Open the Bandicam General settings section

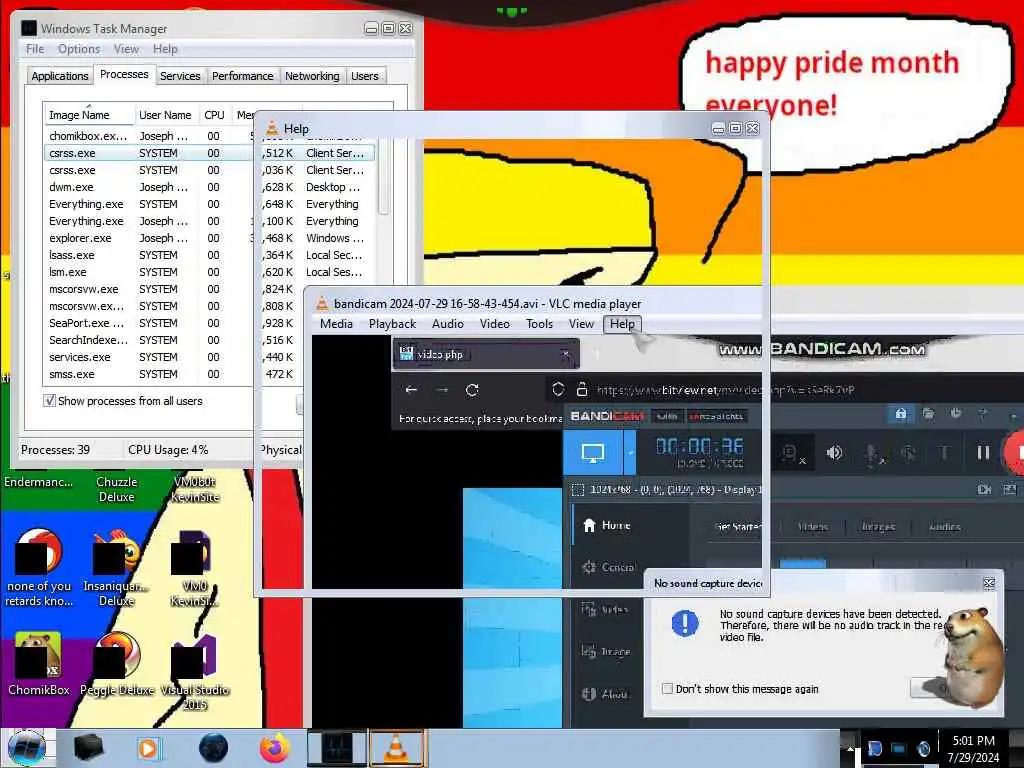tap(608, 567)
